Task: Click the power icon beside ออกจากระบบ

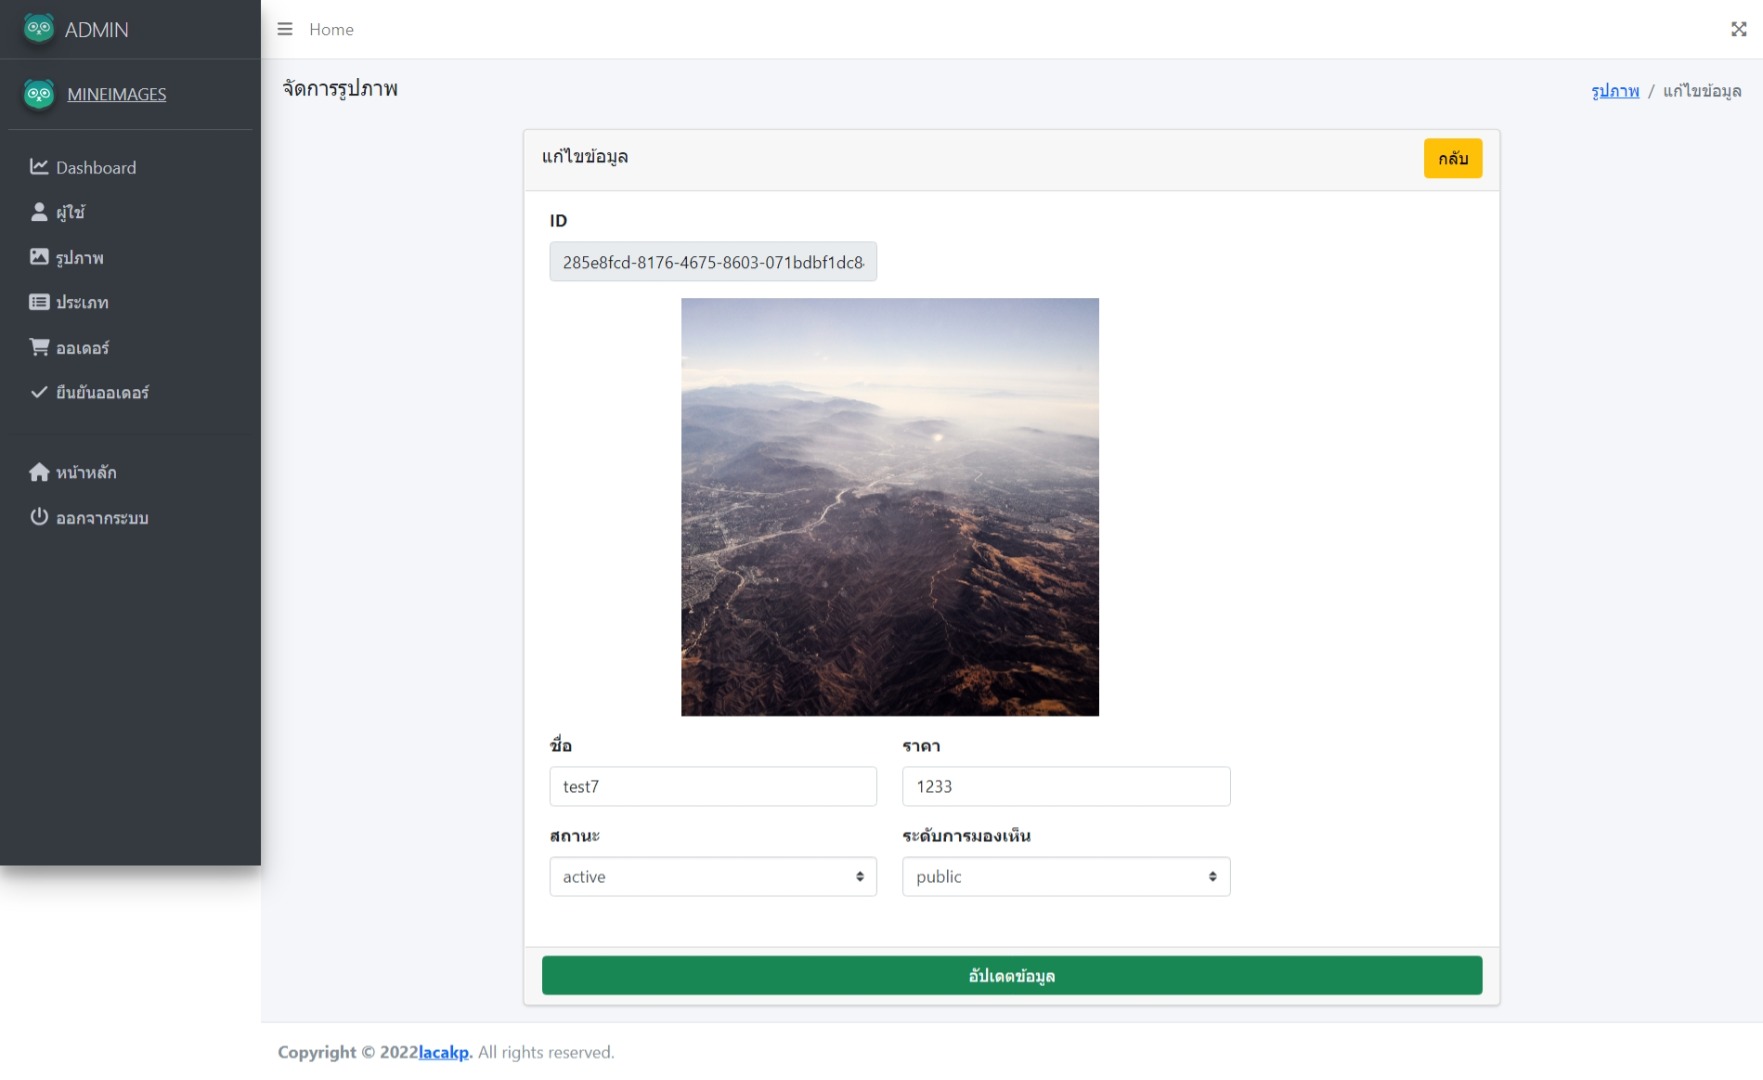Action: click(x=39, y=517)
